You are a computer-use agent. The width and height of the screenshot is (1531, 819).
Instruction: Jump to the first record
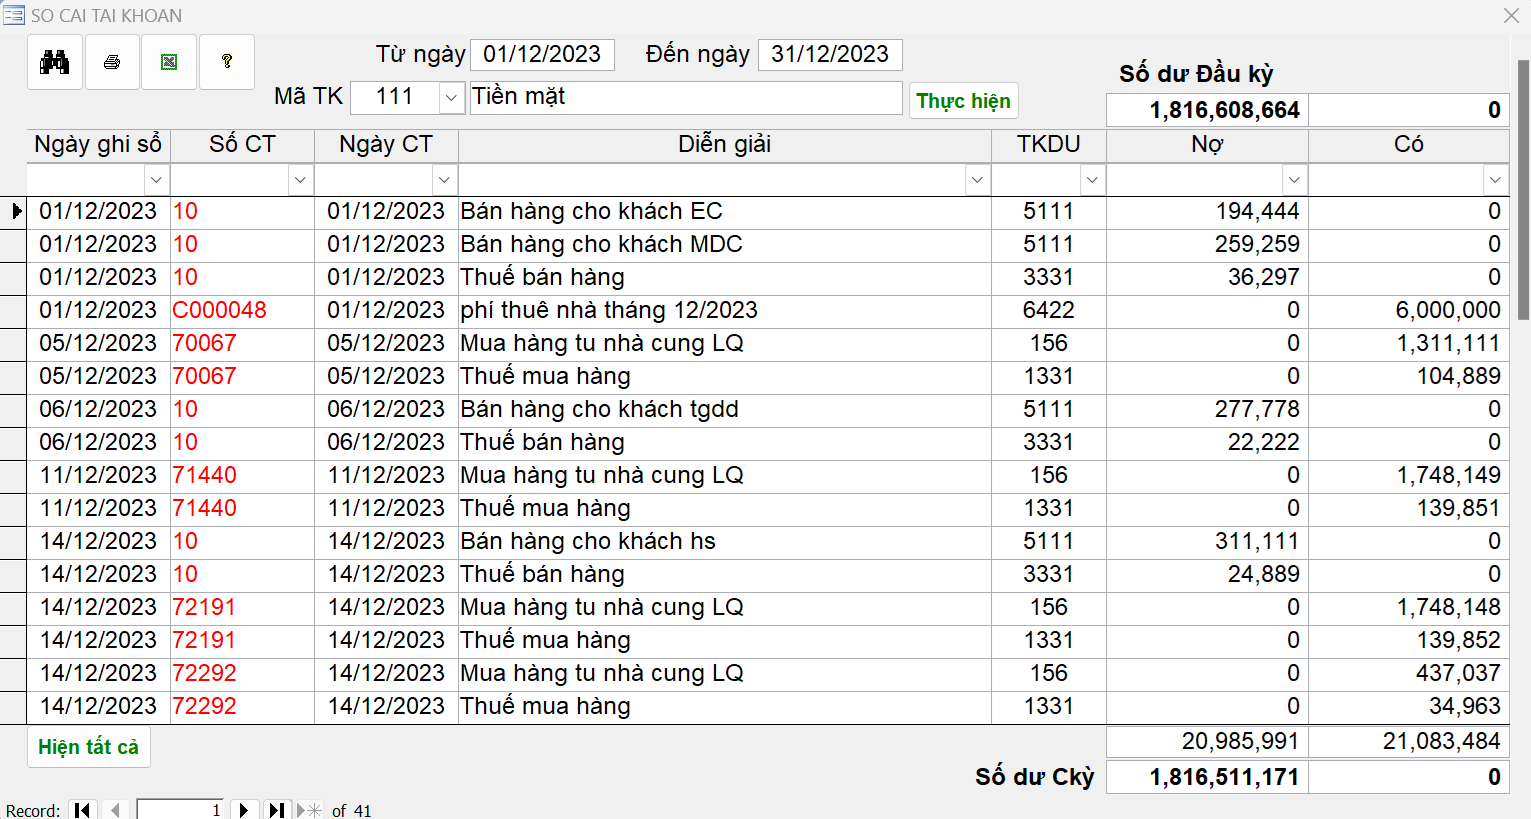pos(83,810)
